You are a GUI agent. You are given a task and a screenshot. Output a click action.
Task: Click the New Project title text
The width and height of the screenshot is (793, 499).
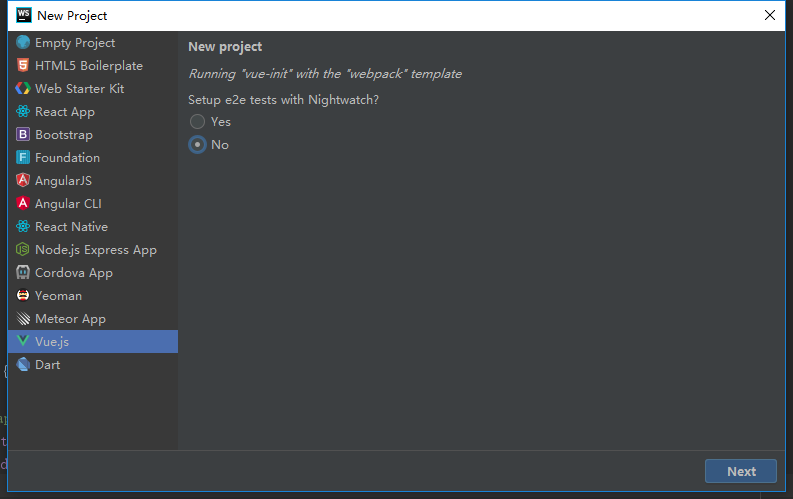click(72, 16)
